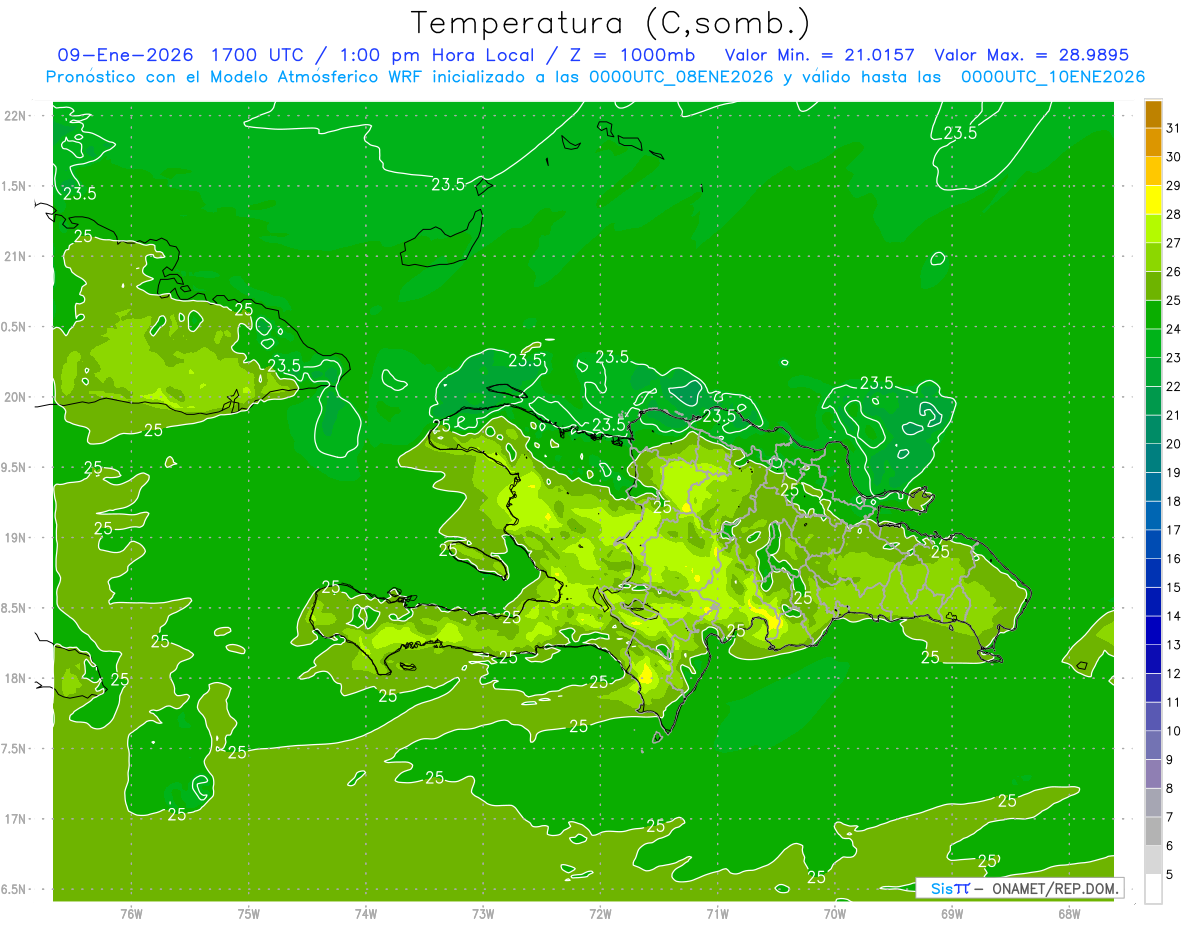Viewport: 1200px width, 927px height.
Task: Click the '17N' latitude axis label
Action: 15,820
